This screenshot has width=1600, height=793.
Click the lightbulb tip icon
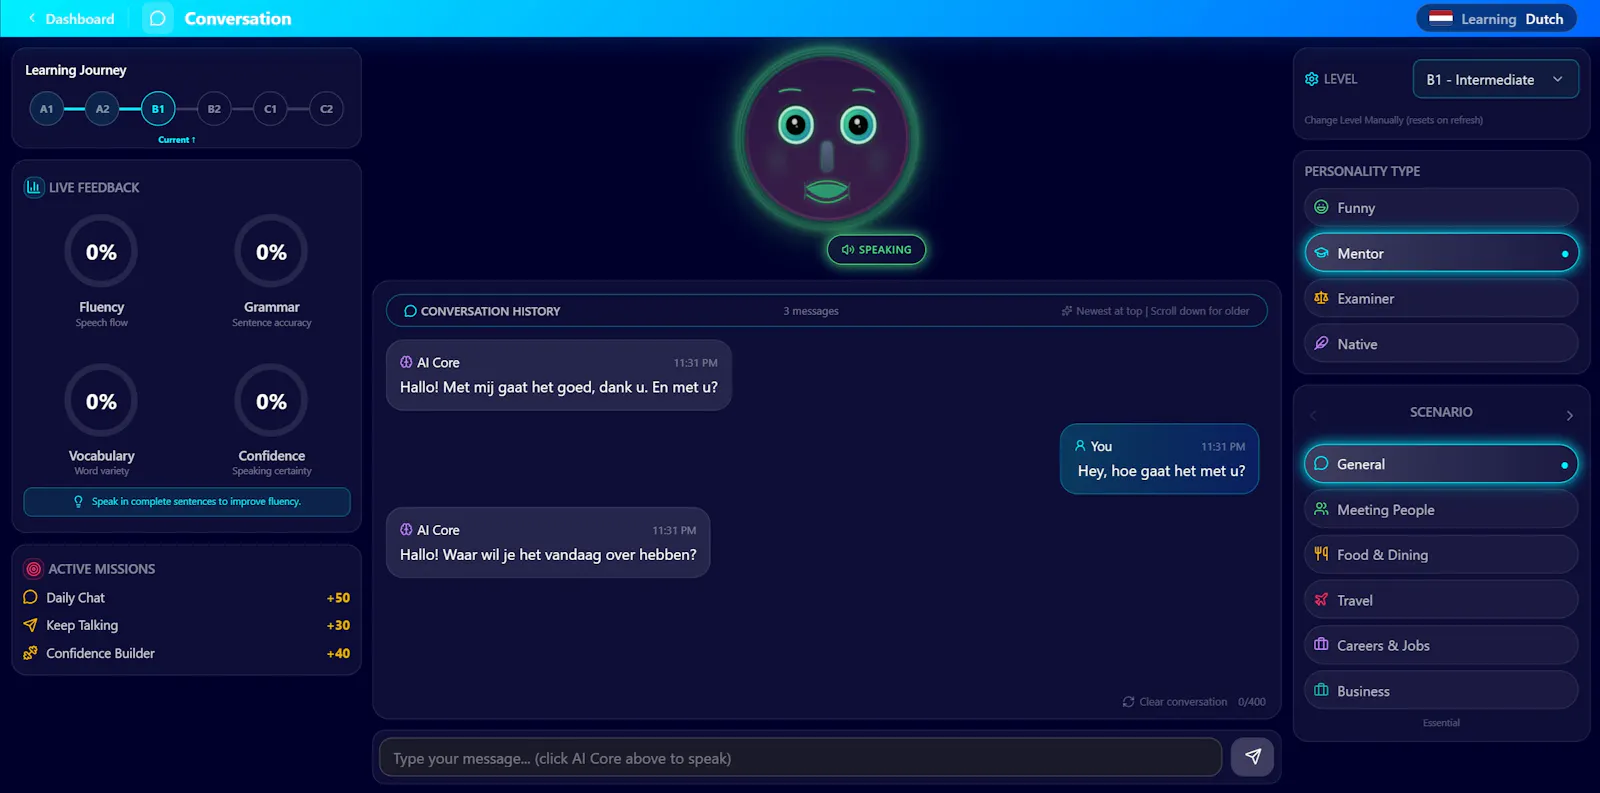tap(79, 502)
